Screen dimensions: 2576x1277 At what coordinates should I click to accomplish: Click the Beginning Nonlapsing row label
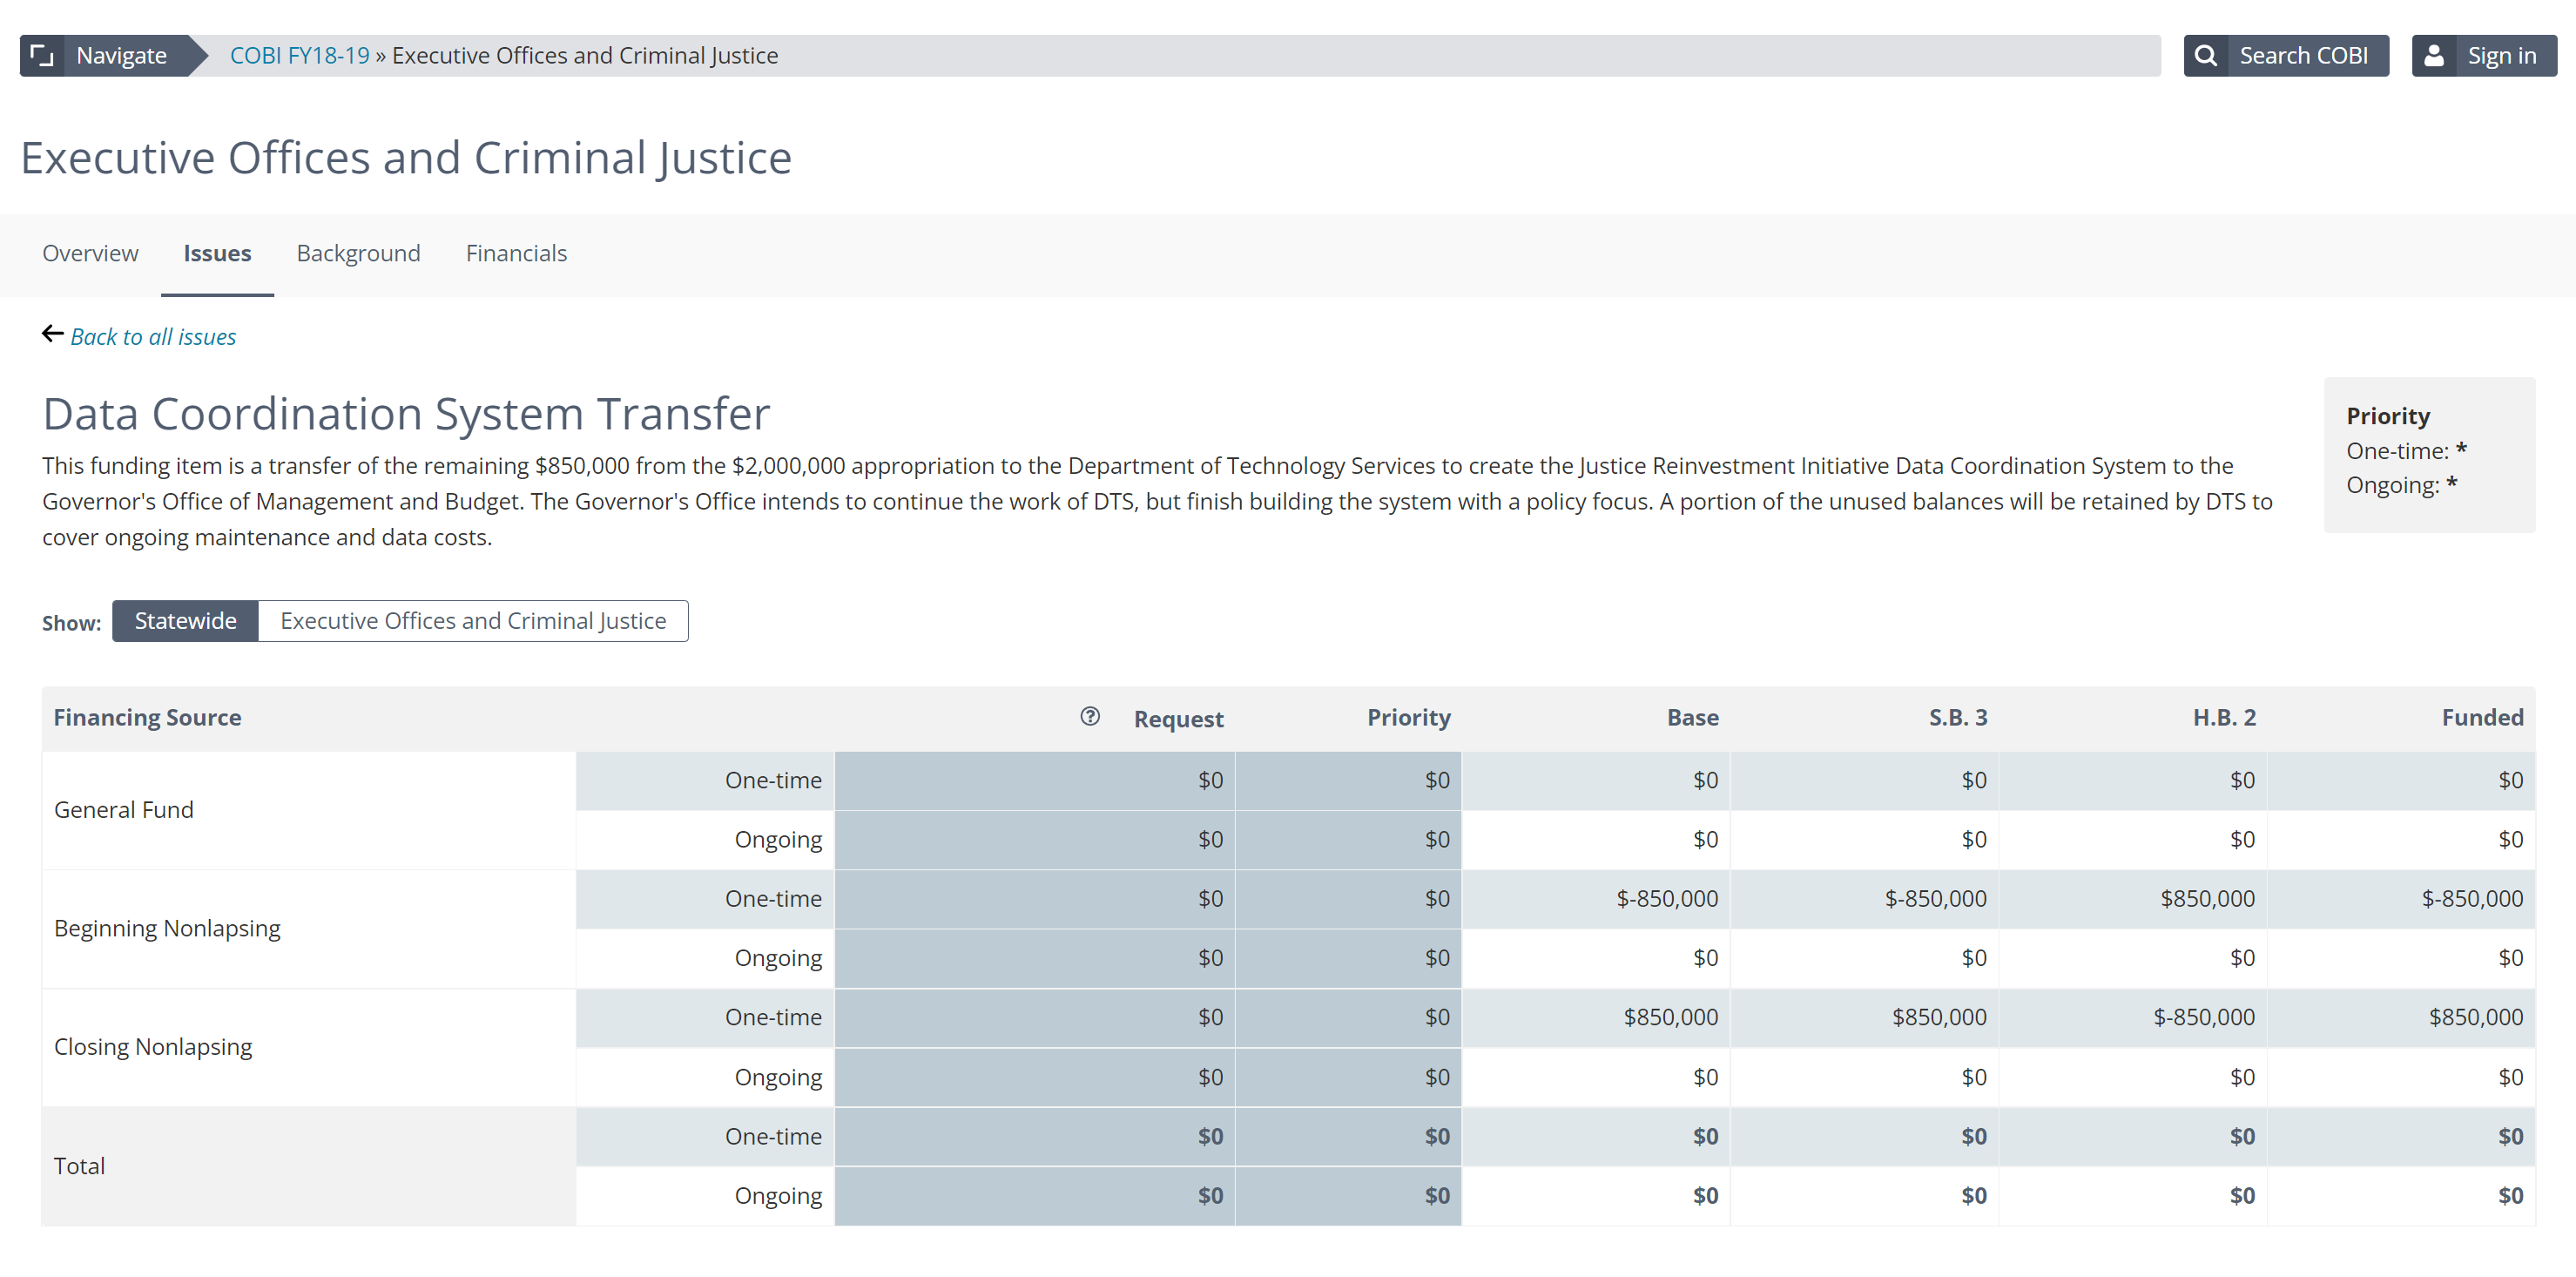click(x=167, y=929)
